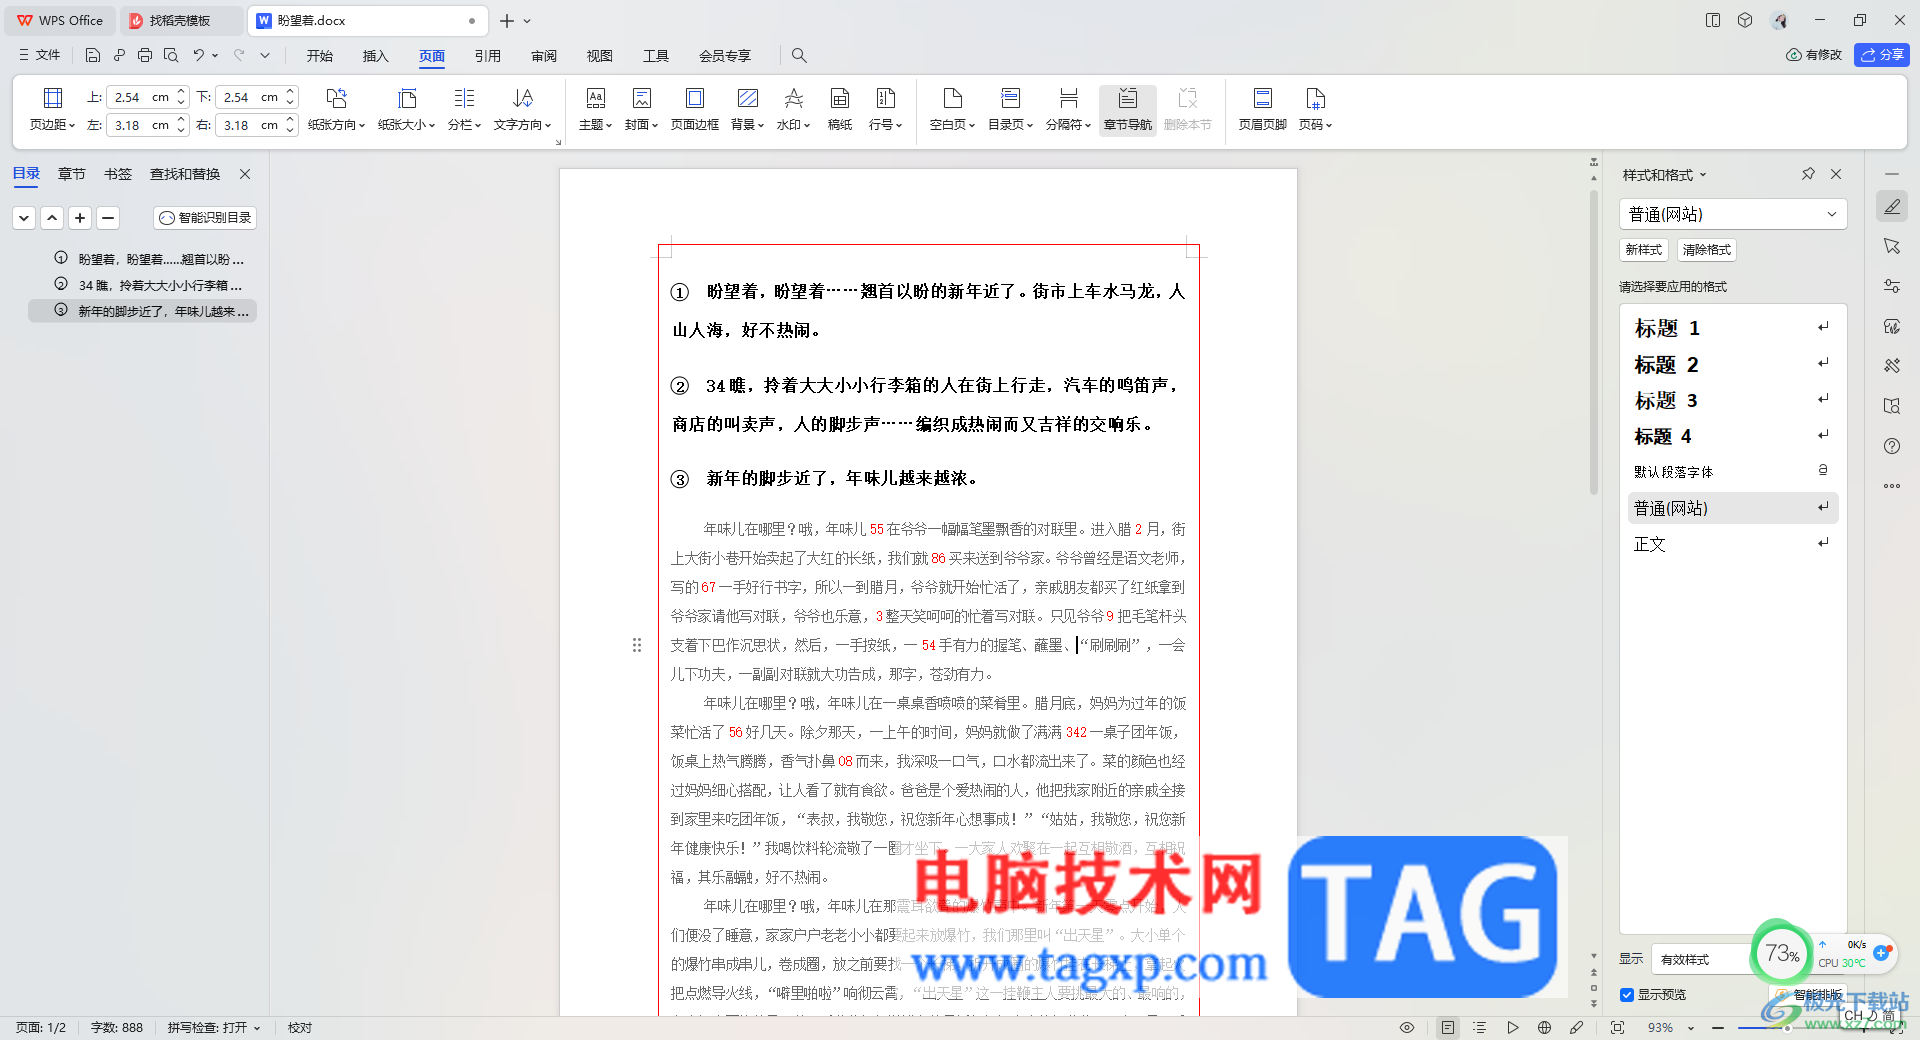This screenshot has width=1920, height=1040.
Task: Click the search magnifier in menu bar
Action: (799, 56)
